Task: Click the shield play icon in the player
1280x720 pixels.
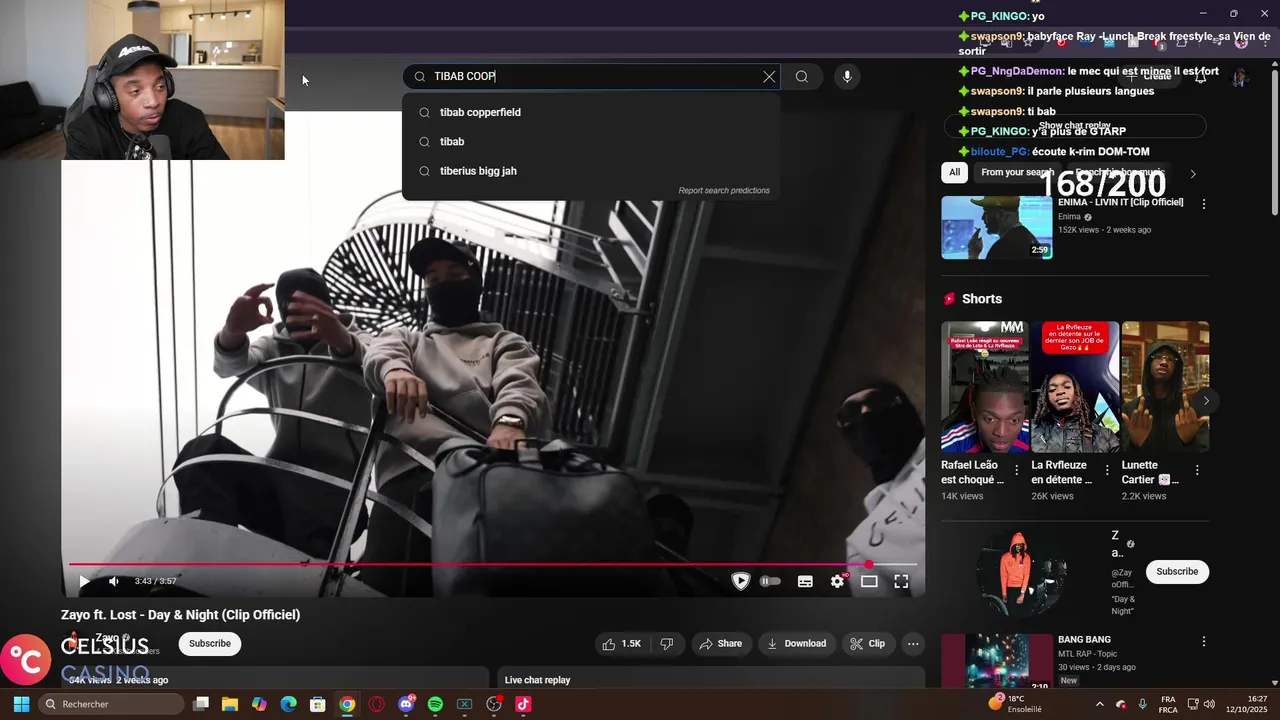Action: click(740, 581)
